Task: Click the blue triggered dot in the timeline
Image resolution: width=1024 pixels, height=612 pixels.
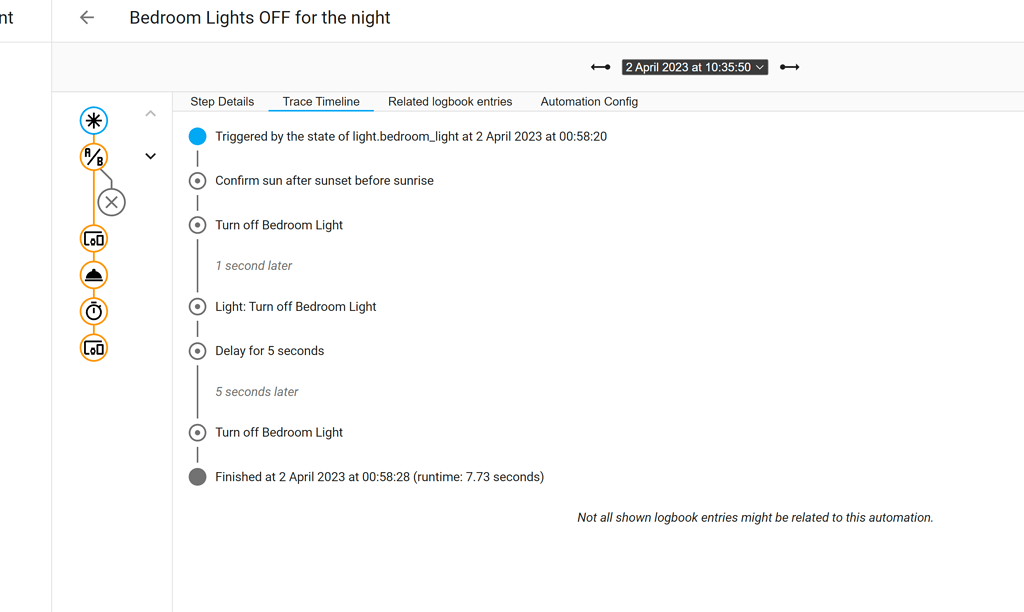Action: 197,136
